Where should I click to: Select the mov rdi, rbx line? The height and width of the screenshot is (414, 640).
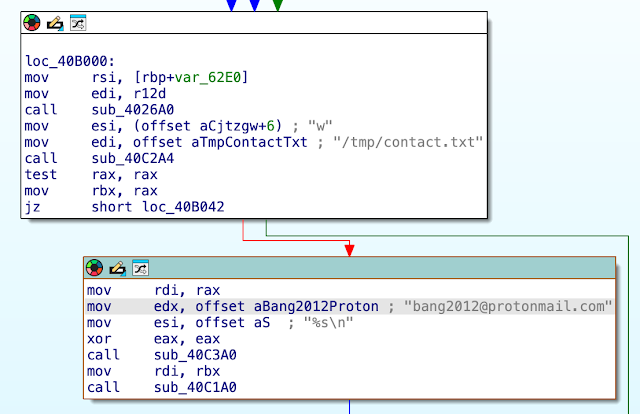153,371
